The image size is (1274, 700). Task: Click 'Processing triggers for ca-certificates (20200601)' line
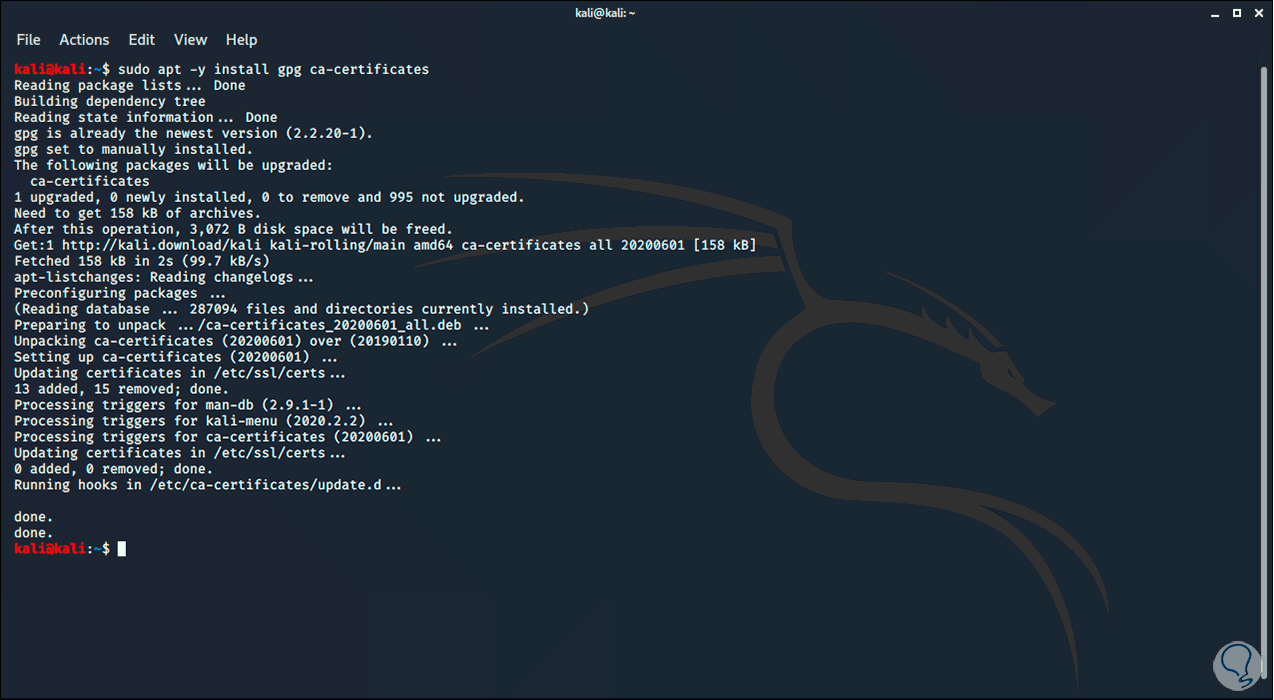228,437
